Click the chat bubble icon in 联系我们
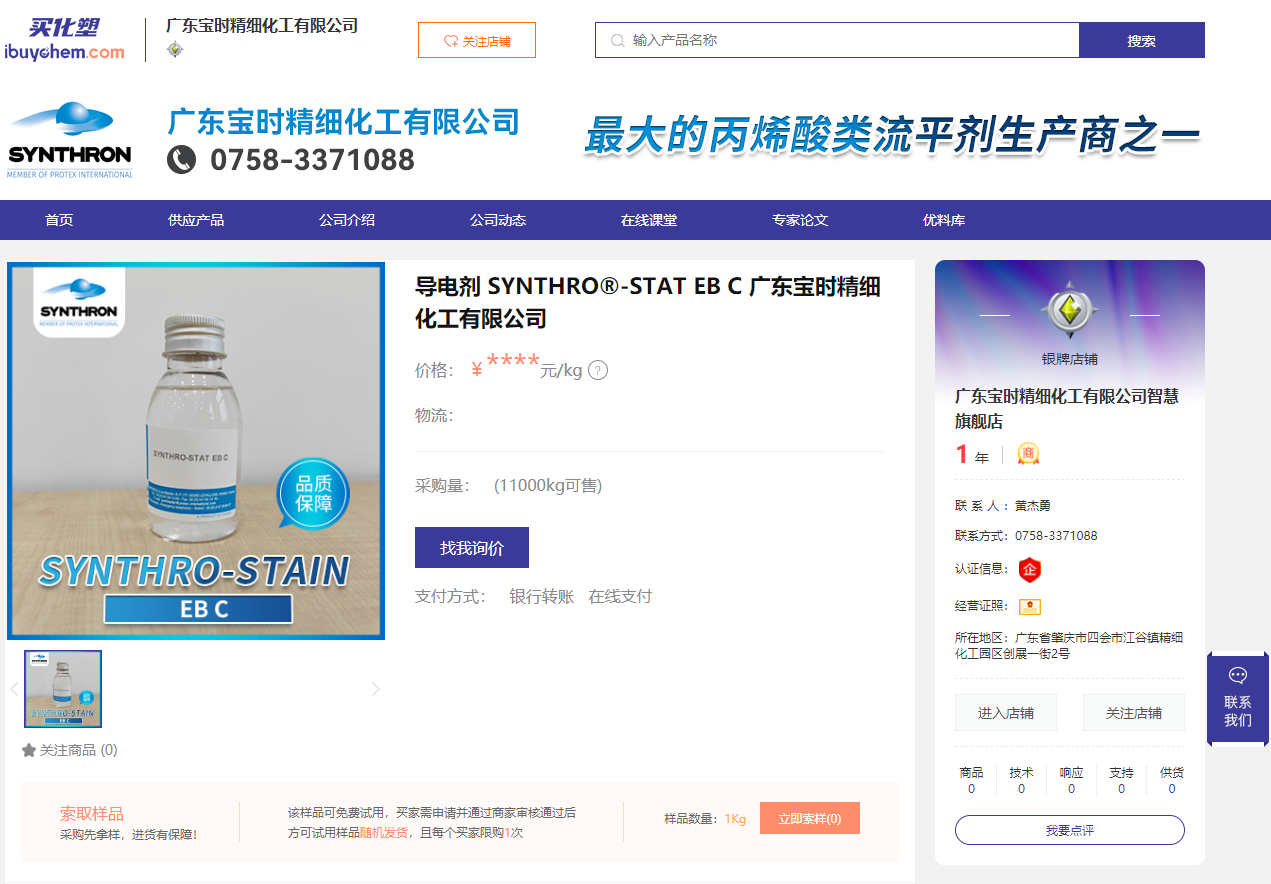Screen dimensions: 1271x884 click(x=1238, y=675)
